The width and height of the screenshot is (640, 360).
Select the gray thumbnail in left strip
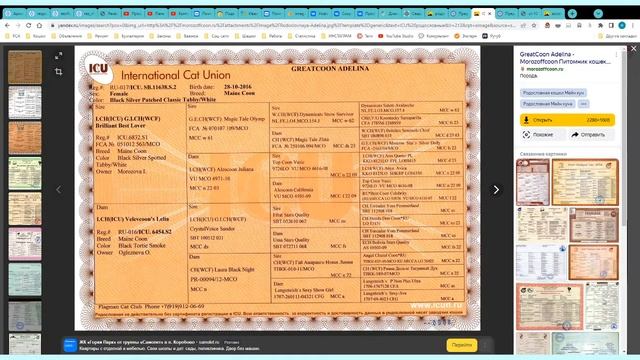(25, 316)
